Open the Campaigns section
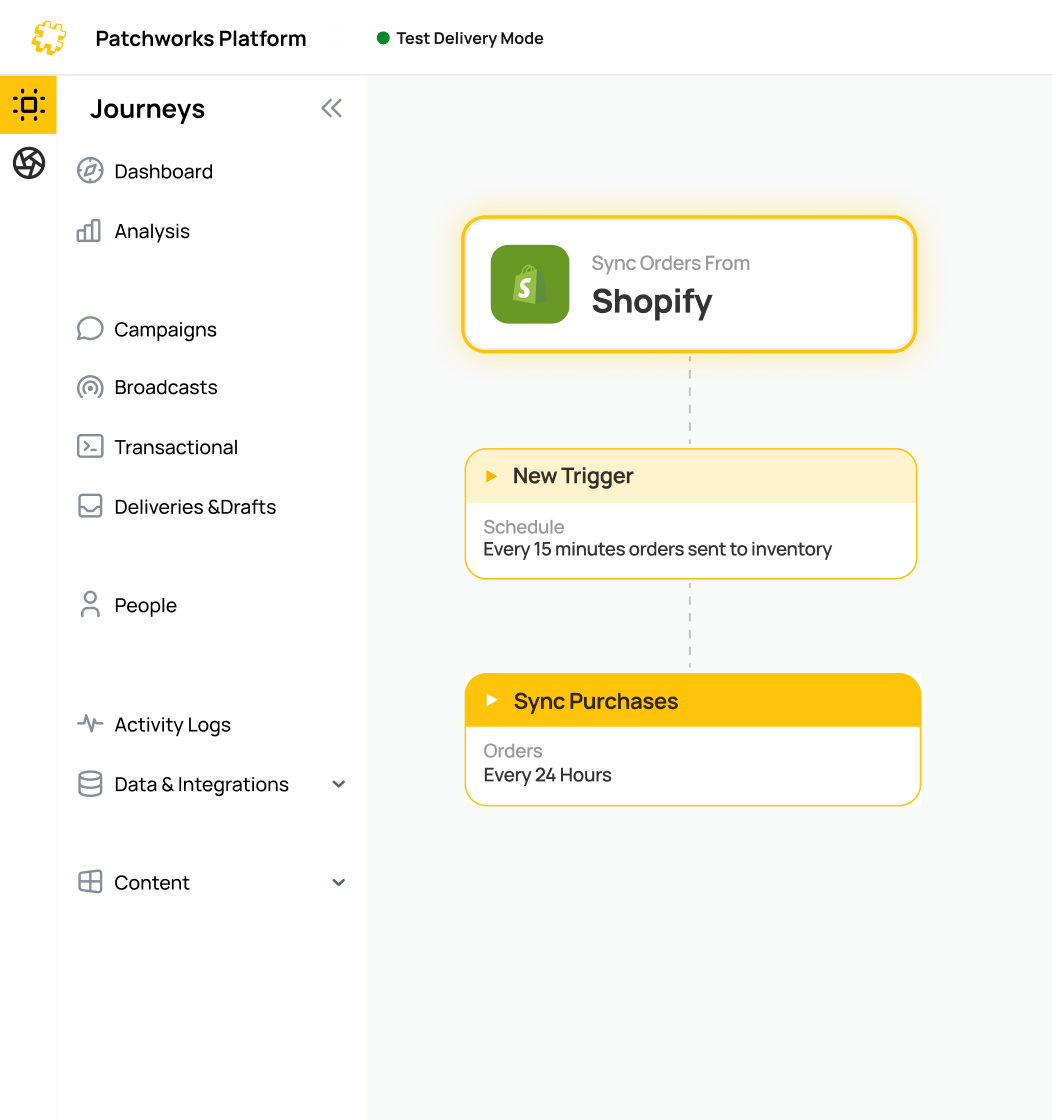 [x=165, y=330]
